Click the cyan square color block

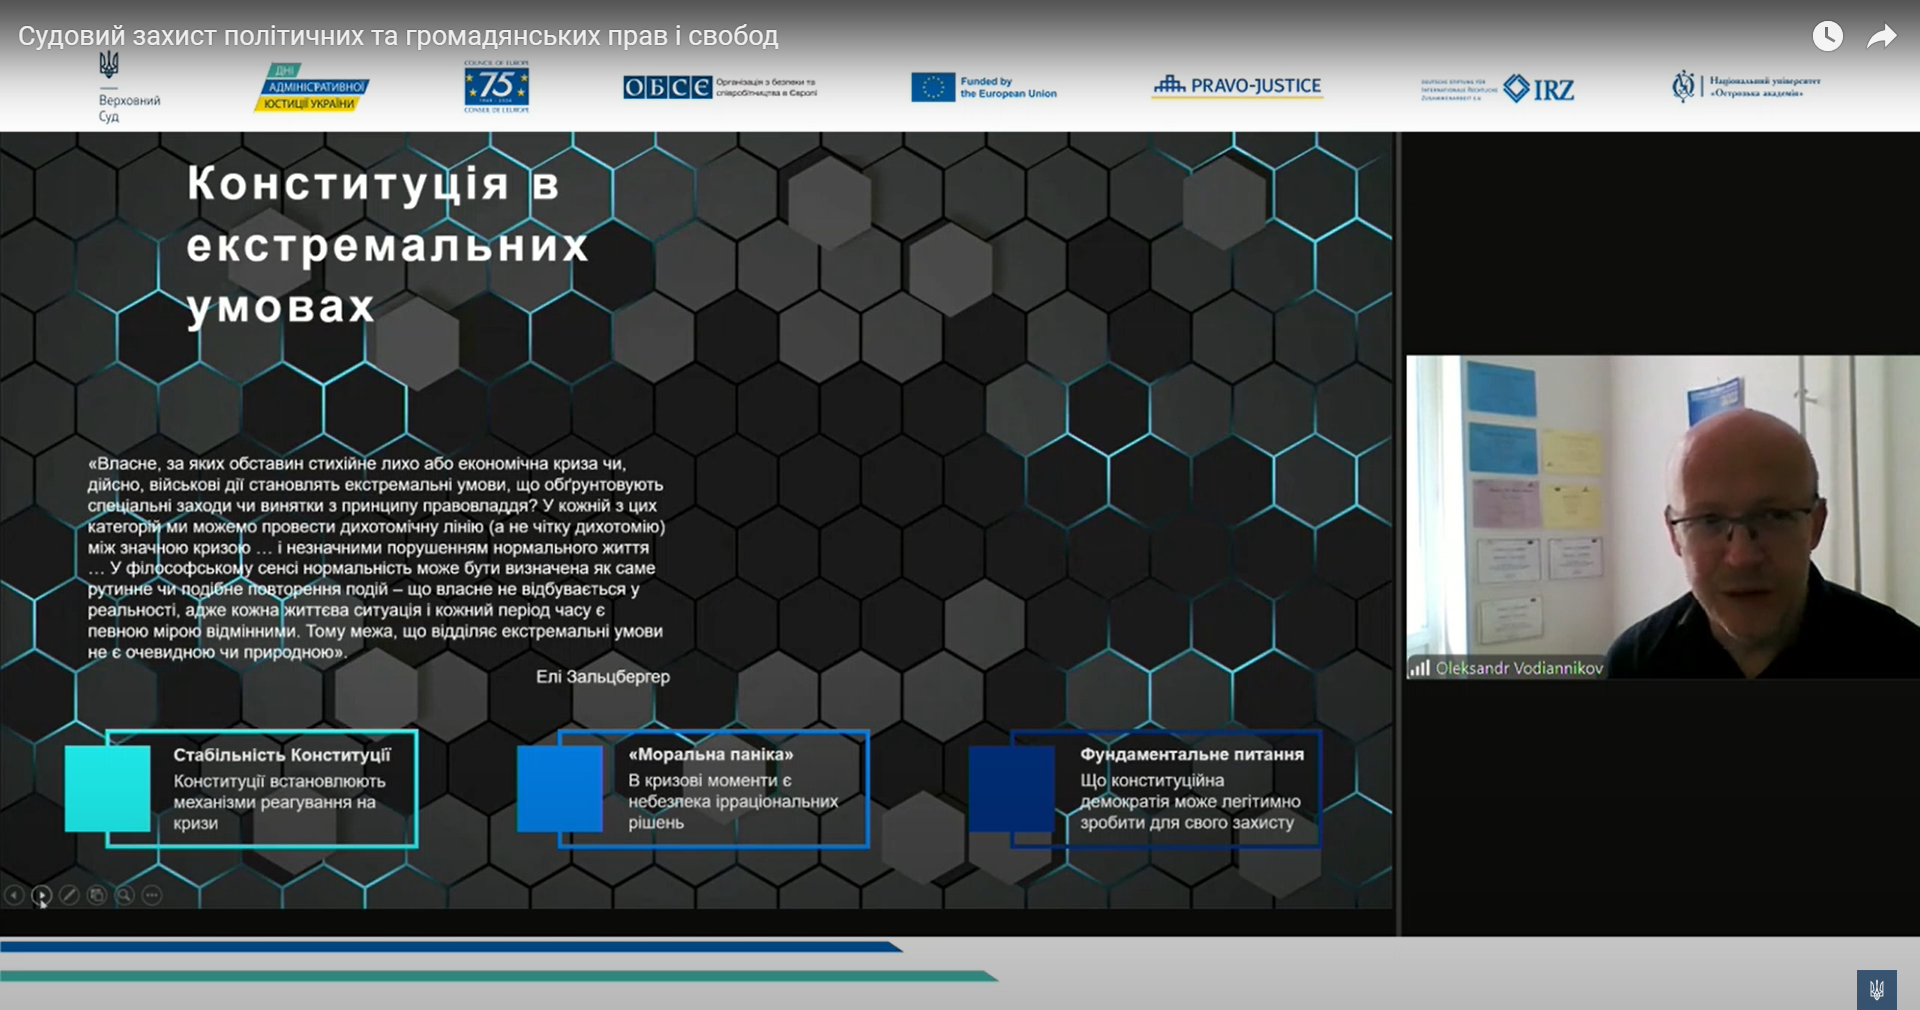click(107, 788)
